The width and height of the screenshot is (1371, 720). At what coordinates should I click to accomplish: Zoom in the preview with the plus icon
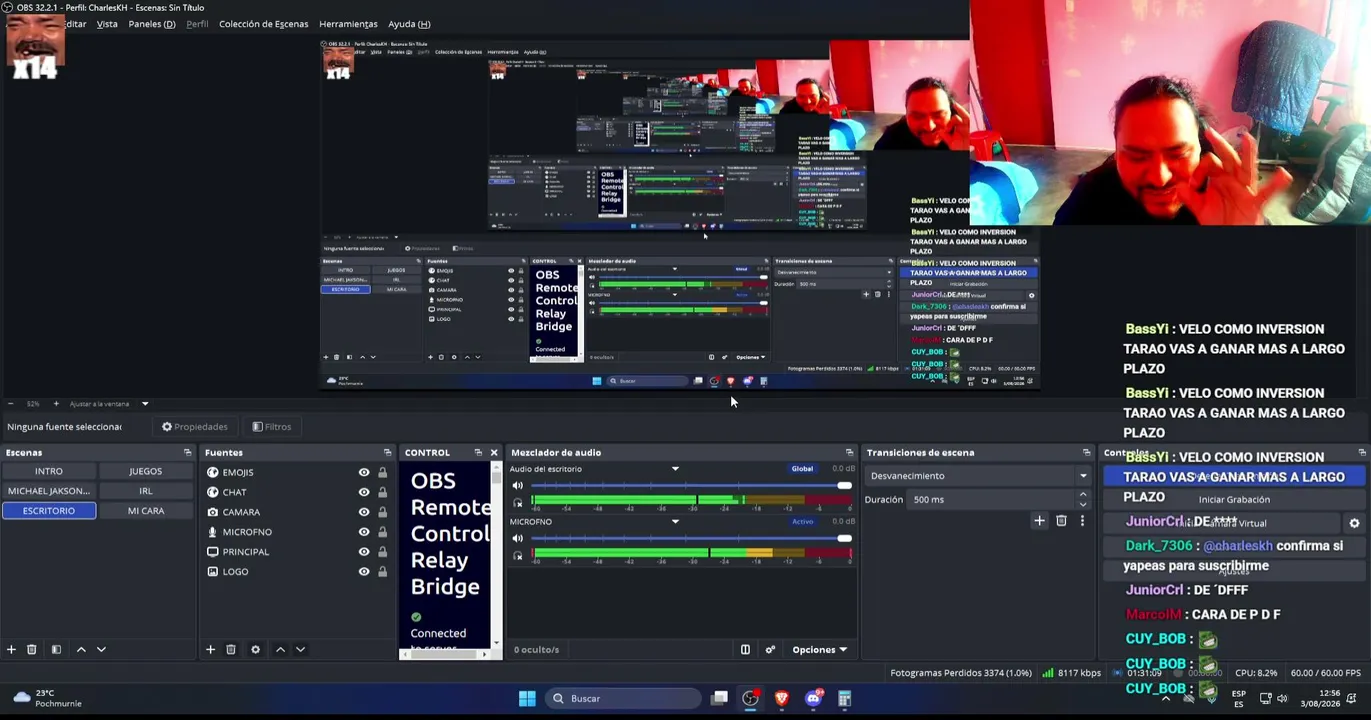tap(56, 403)
